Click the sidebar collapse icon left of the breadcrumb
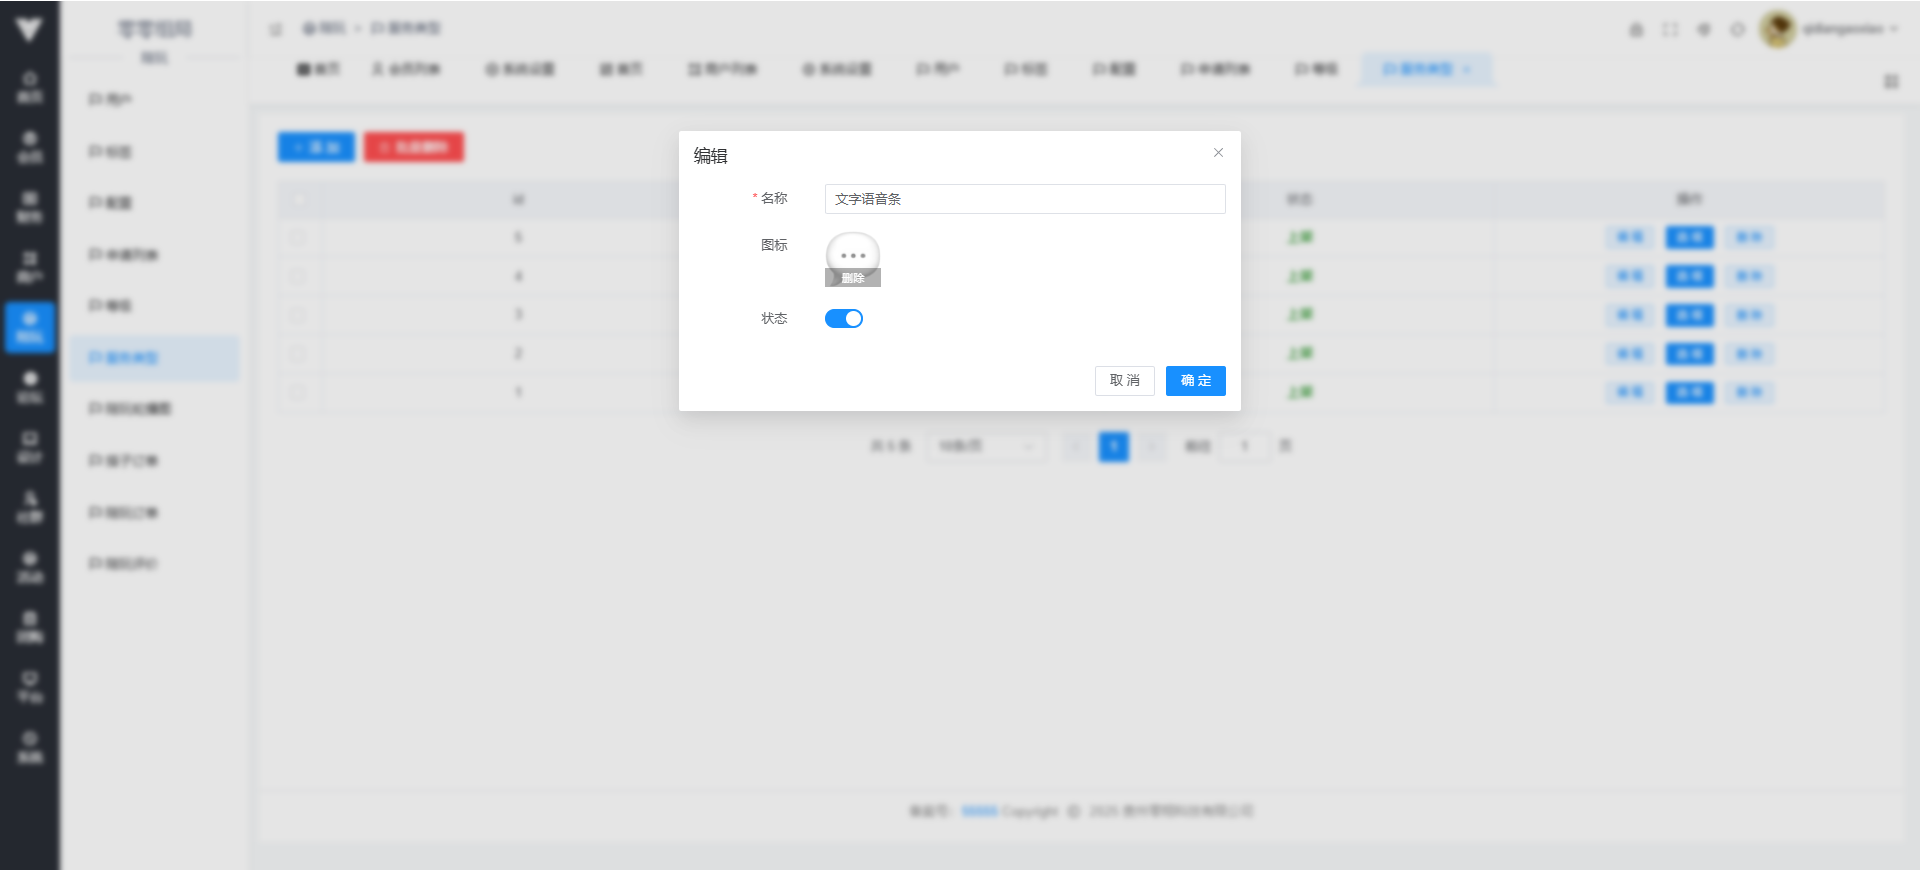This screenshot has height=870, width=1920. click(276, 29)
